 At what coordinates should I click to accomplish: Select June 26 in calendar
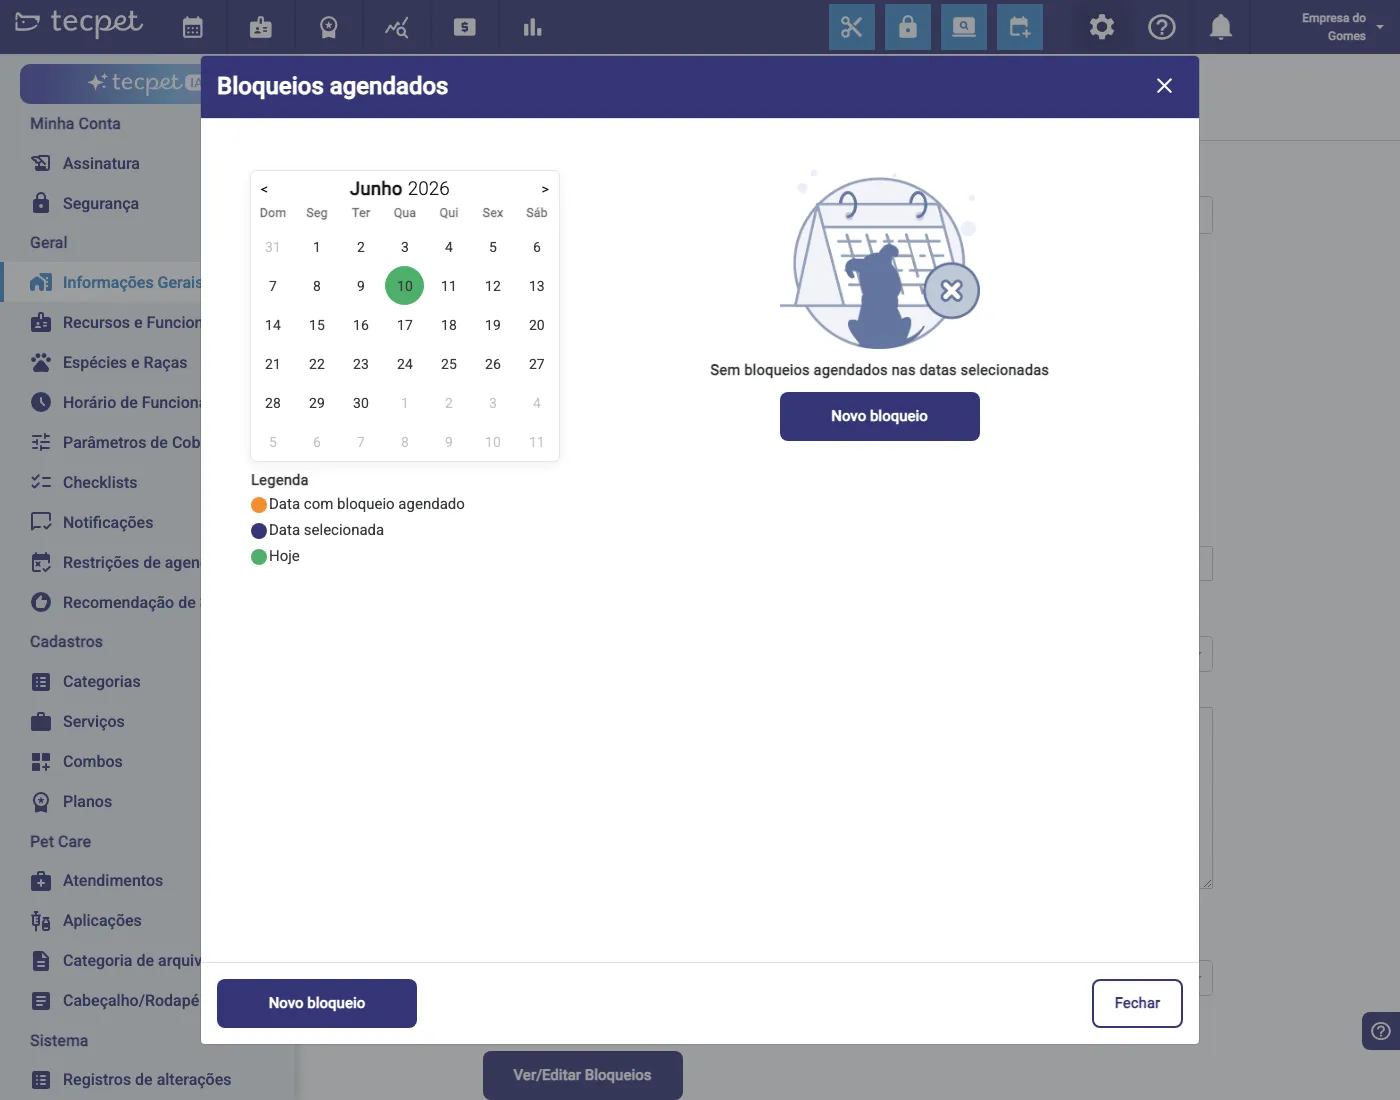[493, 364]
